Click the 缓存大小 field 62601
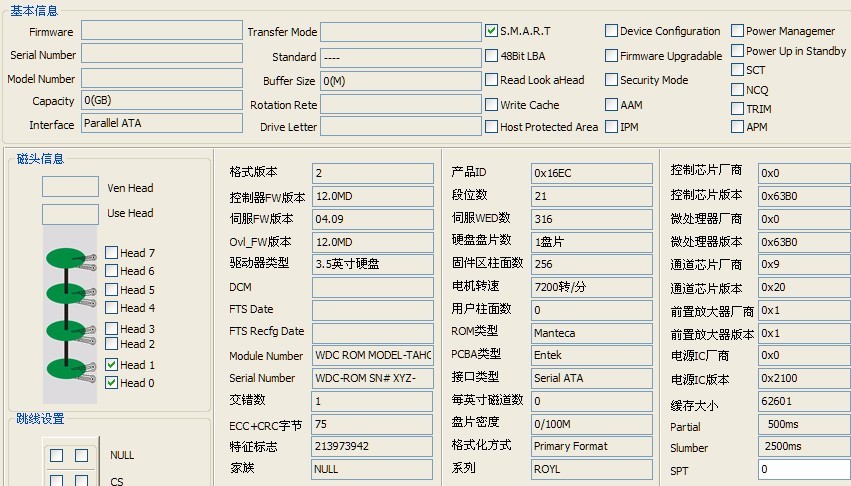Image resolution: width=851 pixels, height=486 pixels. pos(804,401)
